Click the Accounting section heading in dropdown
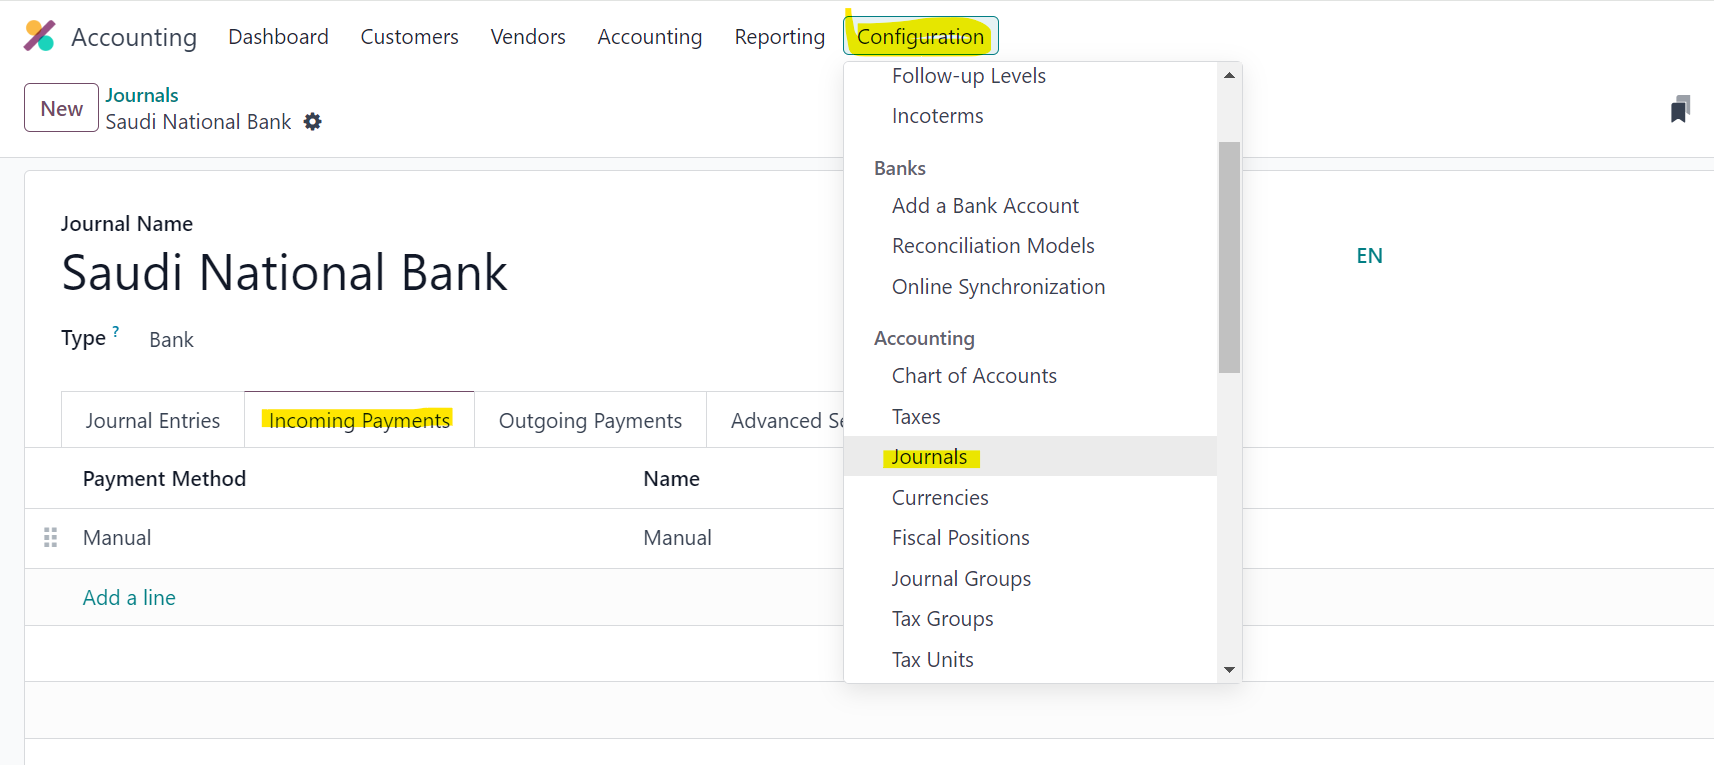 pos(924,338)
